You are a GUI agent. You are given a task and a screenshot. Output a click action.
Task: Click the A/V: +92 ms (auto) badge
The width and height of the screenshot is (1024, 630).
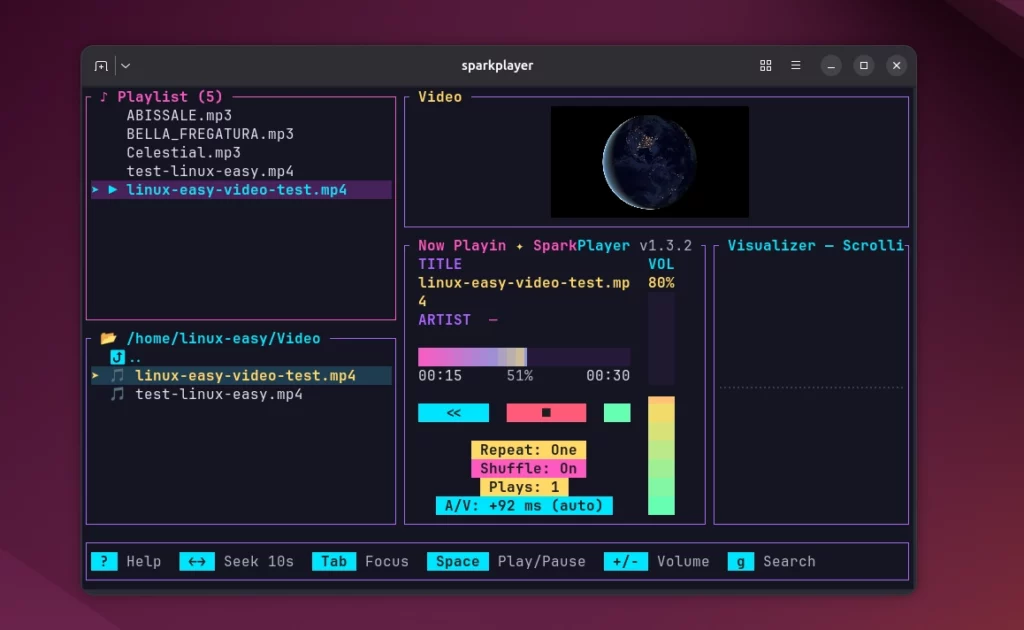click(524, 505)
